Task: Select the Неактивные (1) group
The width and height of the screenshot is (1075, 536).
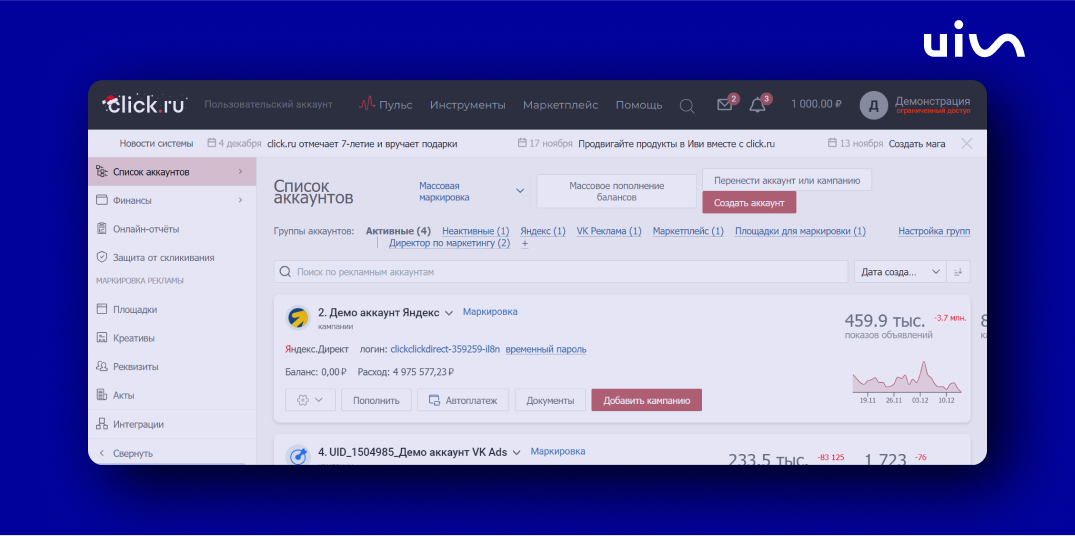Action: (476, 231)
